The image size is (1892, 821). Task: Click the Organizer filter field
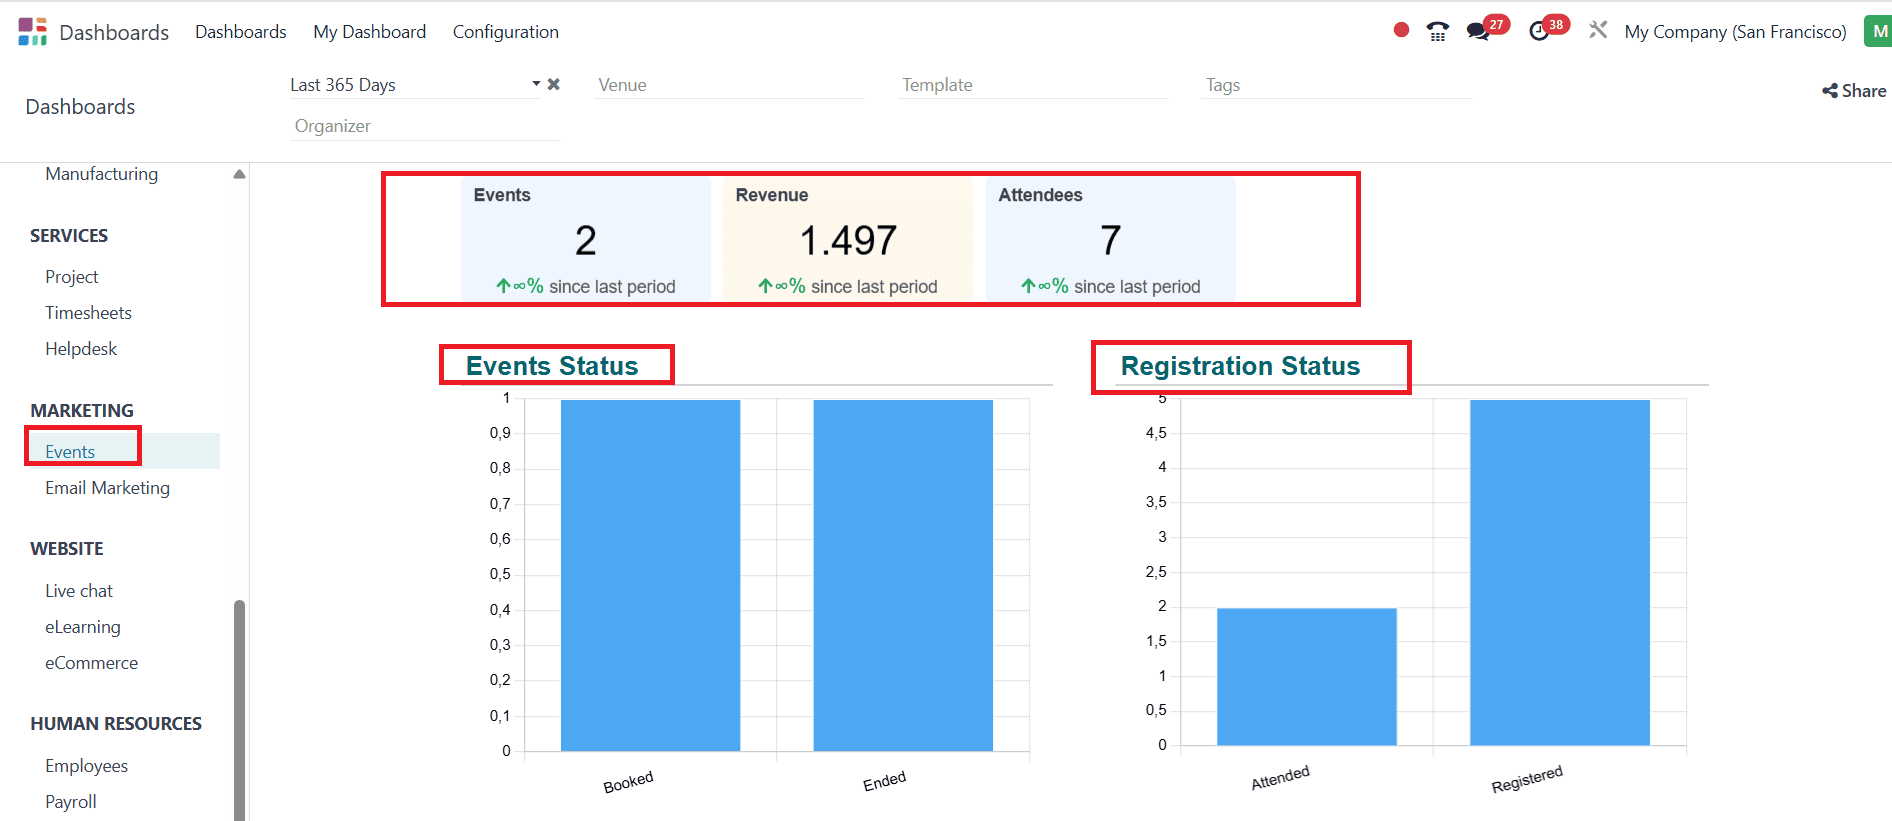coord(424,126)
